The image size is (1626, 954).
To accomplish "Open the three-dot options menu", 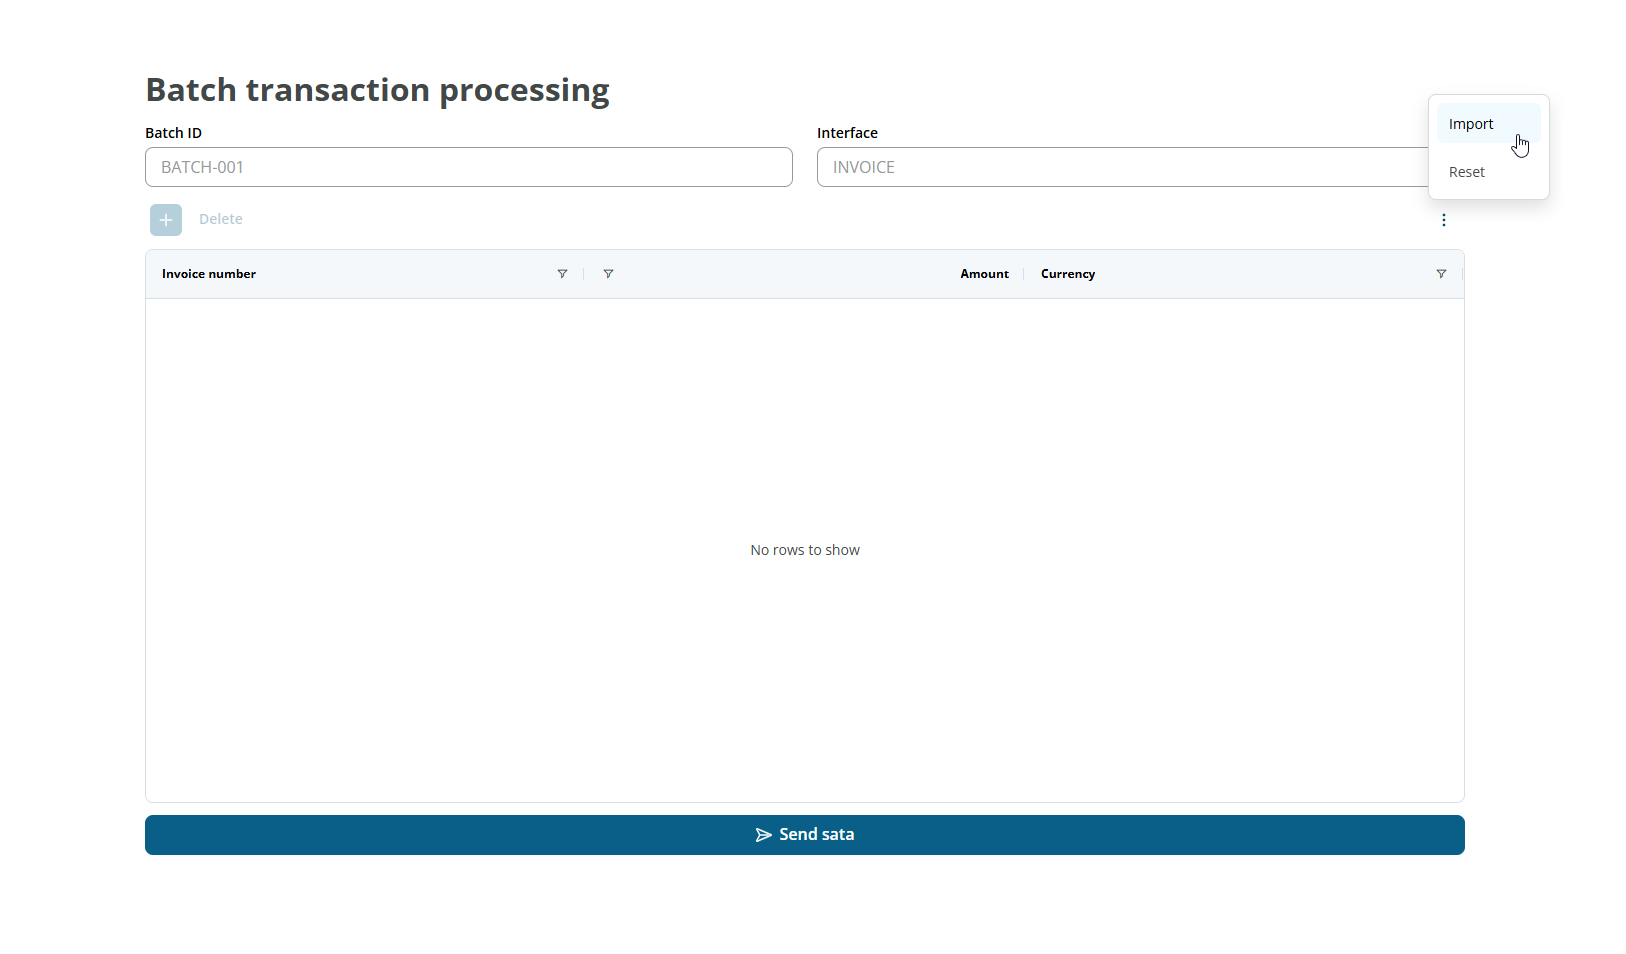I will (1444, 219).
